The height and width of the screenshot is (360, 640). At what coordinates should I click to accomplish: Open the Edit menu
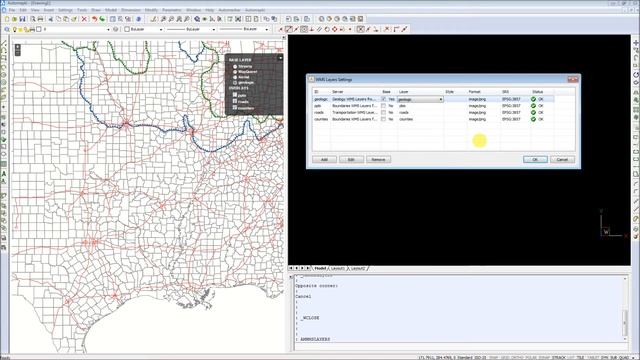pyautogui.click(x=23, y=10)
